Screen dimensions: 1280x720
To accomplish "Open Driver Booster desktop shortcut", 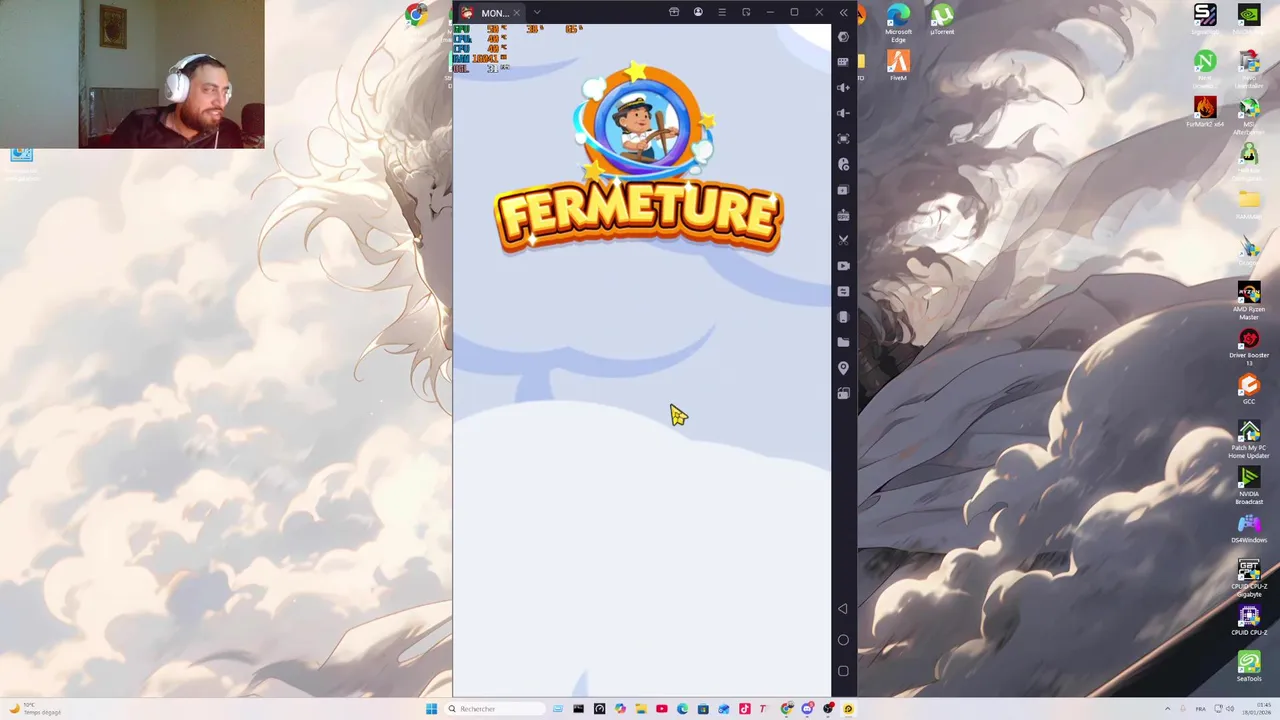I will coord(1249,347).
